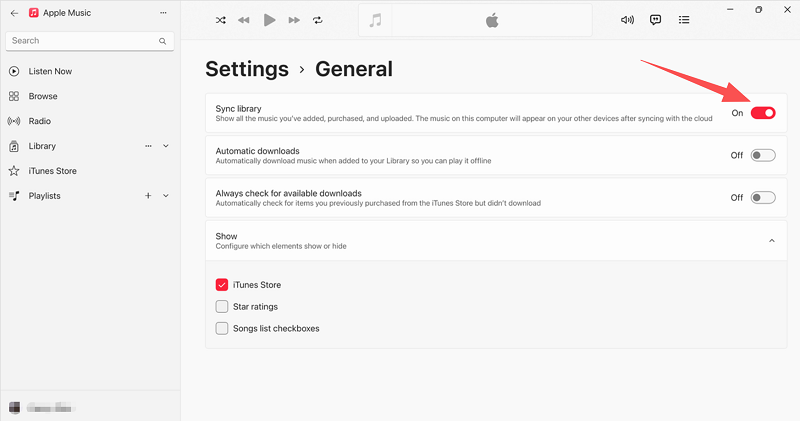Open Library in sidebar
Screen dimensions: 800x421
click(x=42, y=146)
